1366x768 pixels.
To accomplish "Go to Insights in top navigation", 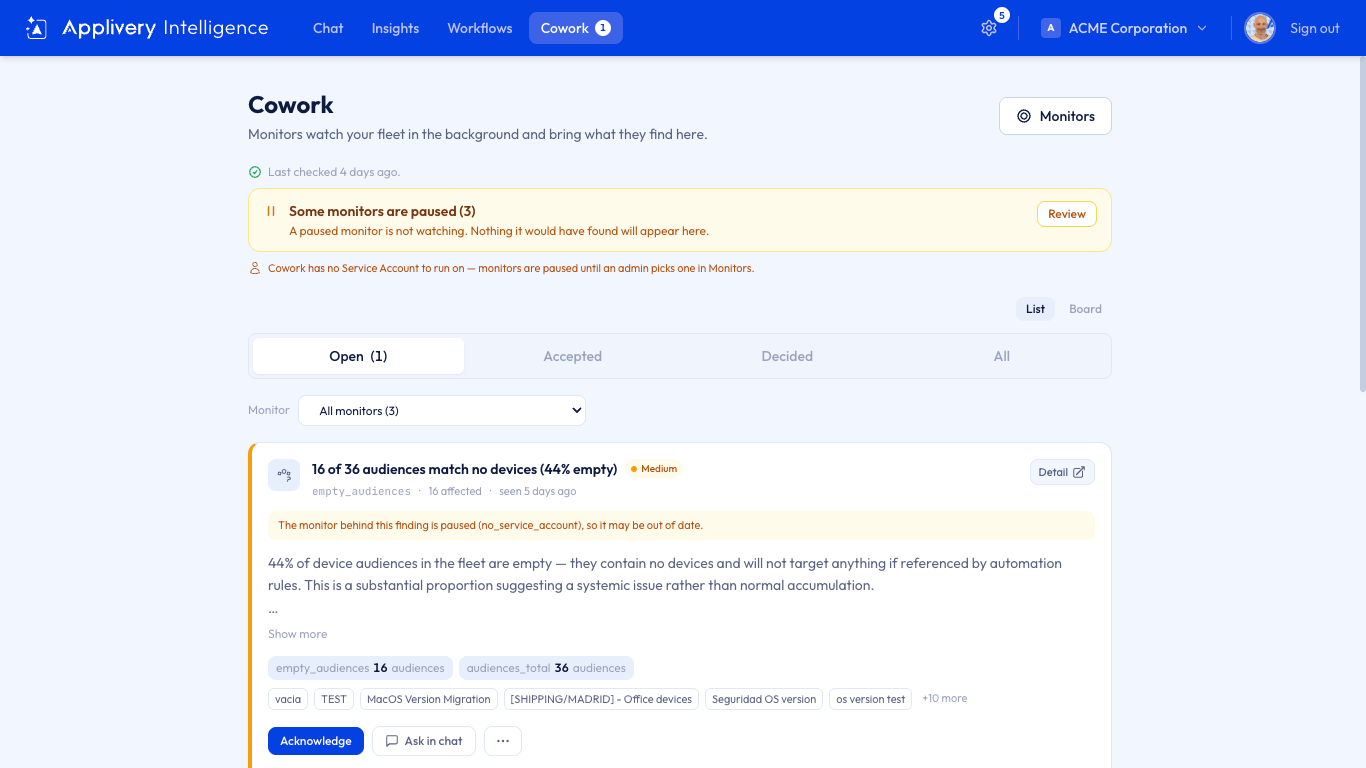I will tap(395, 28).
